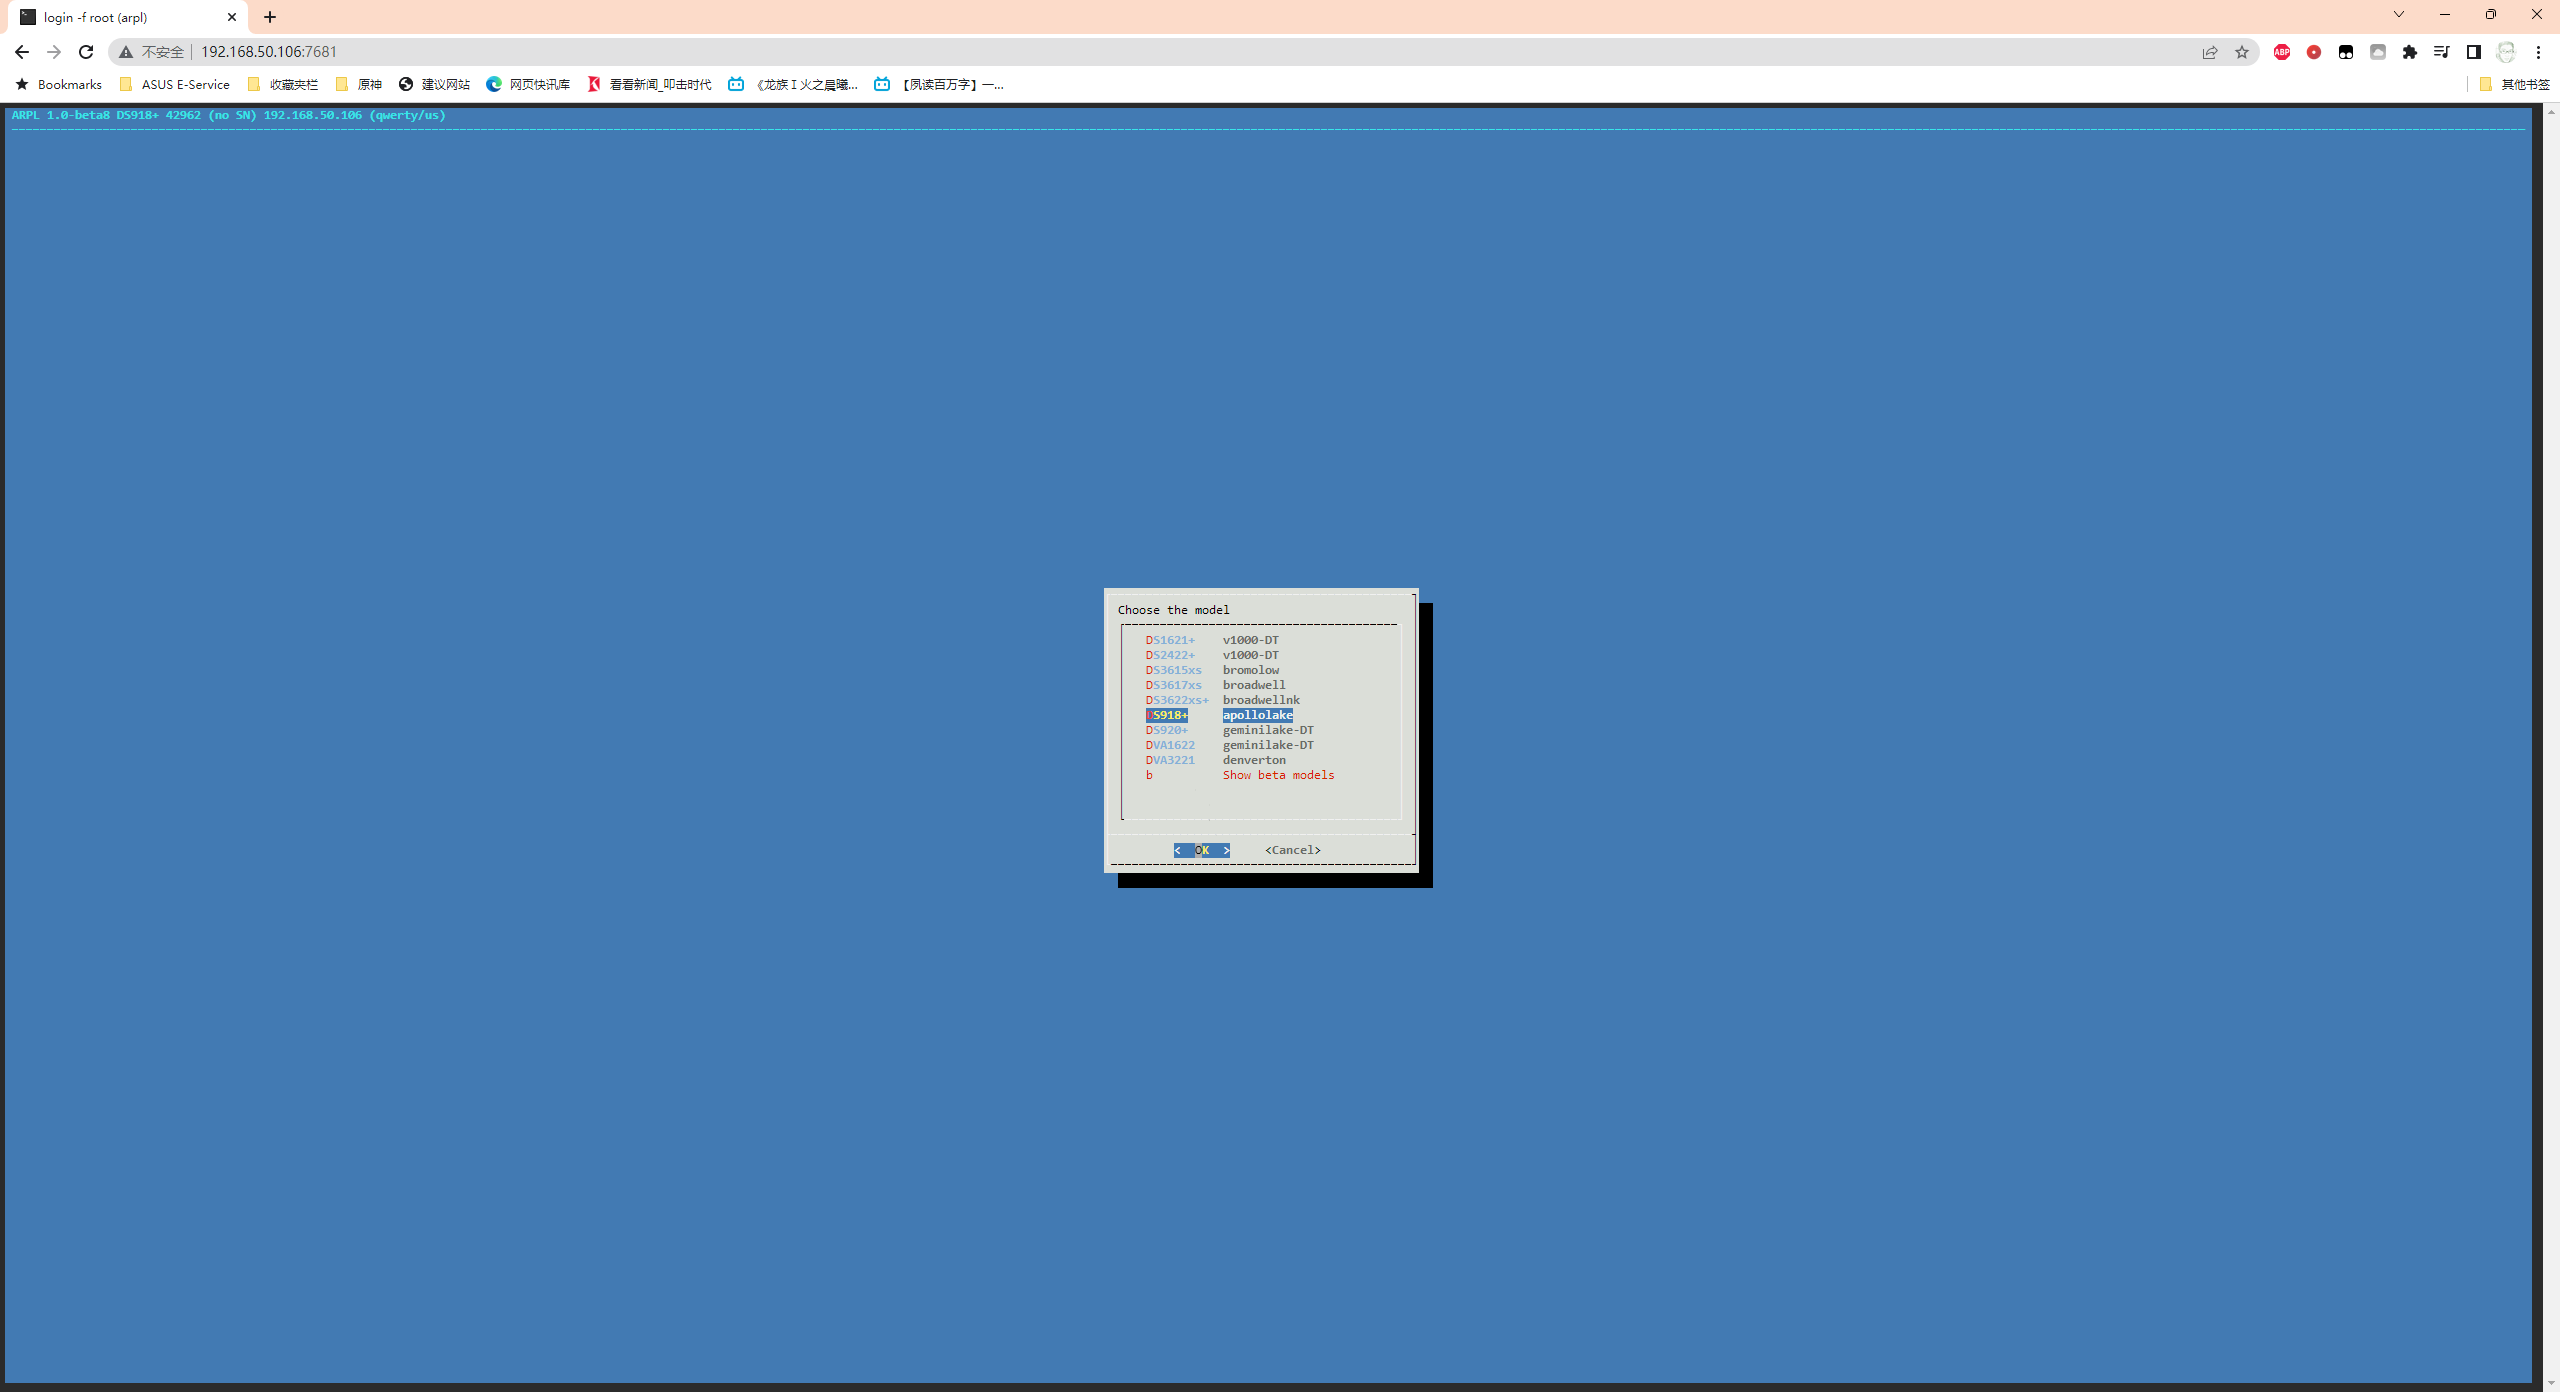This screenshot has height=1392, width=2560.
Task: Bookmark this page with the star
Action: pyautogui.click(x=2241, y=52)
